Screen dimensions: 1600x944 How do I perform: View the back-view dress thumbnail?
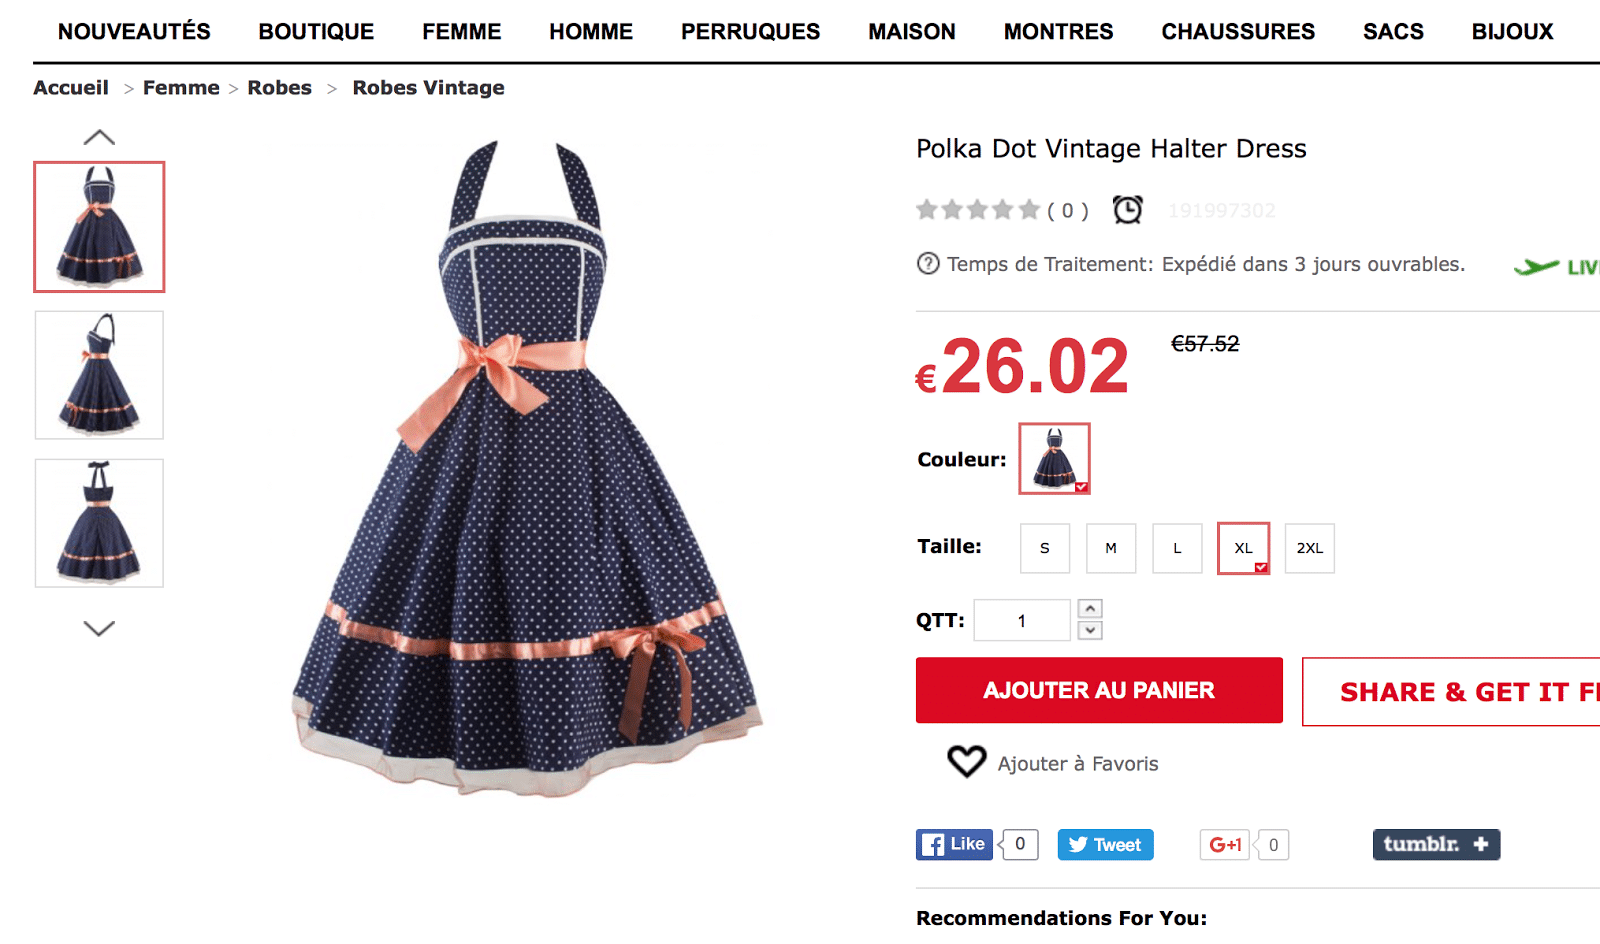(x=99, y=523)
